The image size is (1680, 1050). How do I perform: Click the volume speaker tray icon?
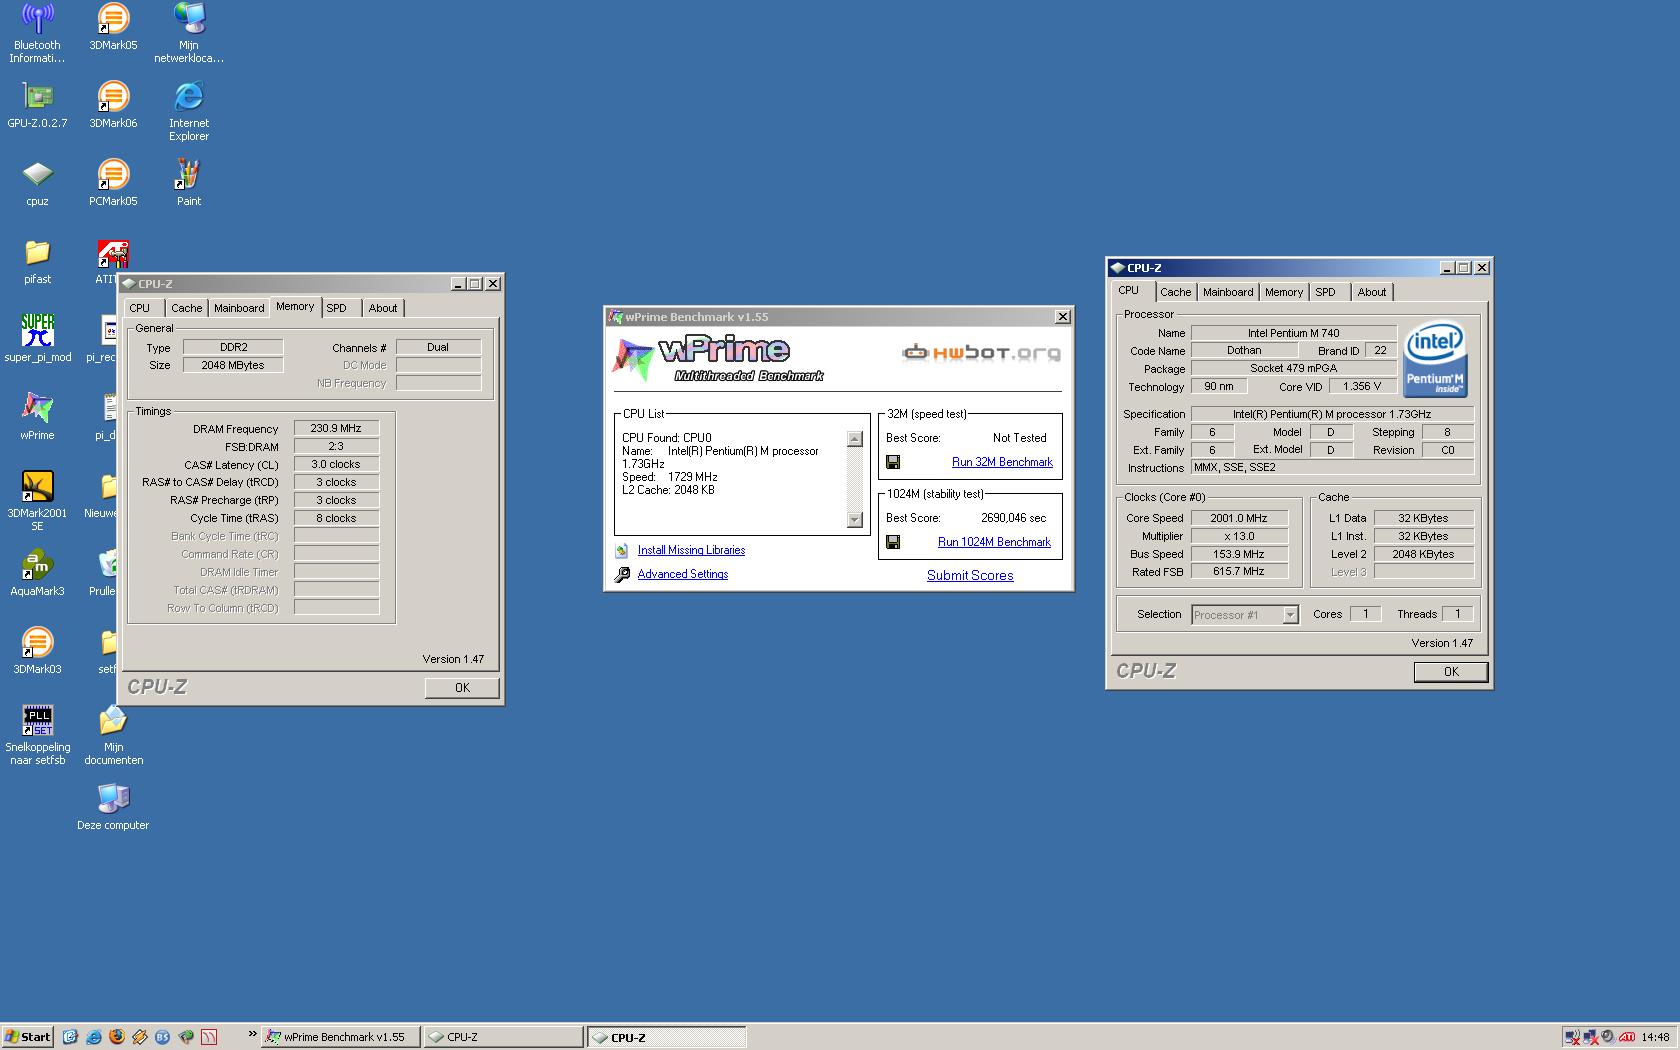coord(1607,1037)
